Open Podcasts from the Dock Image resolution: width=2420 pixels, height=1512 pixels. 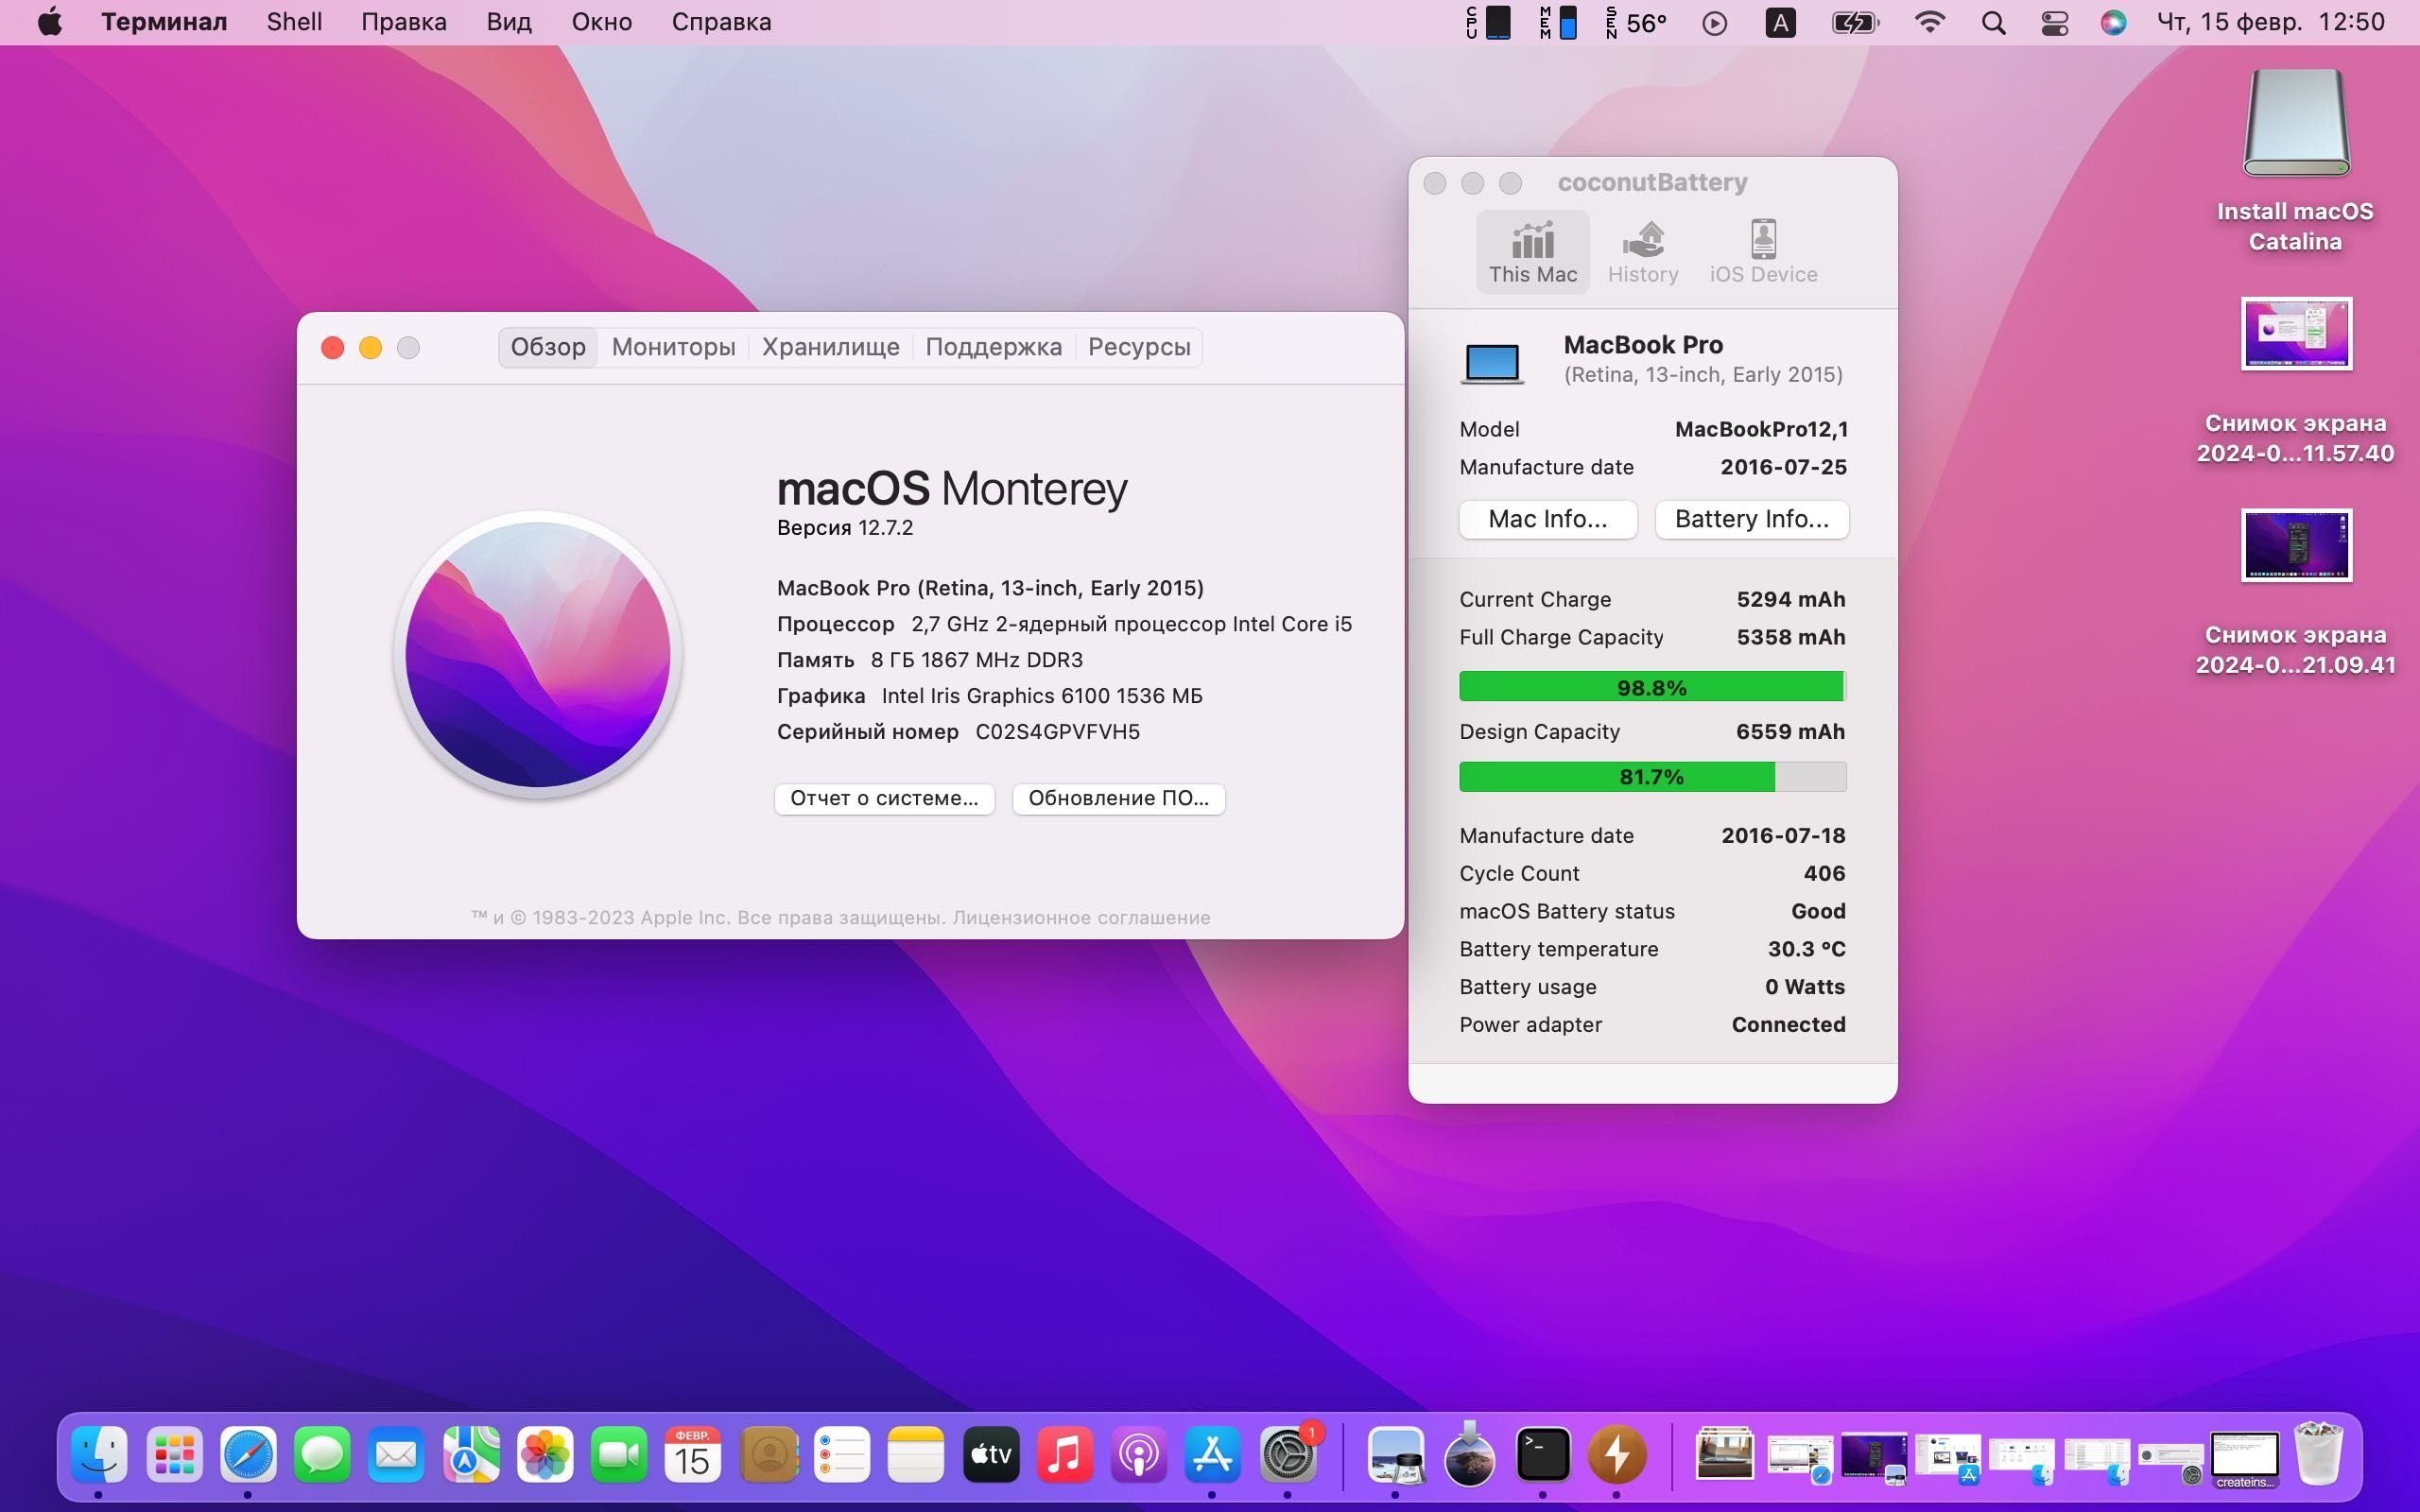(1138, 1454)
